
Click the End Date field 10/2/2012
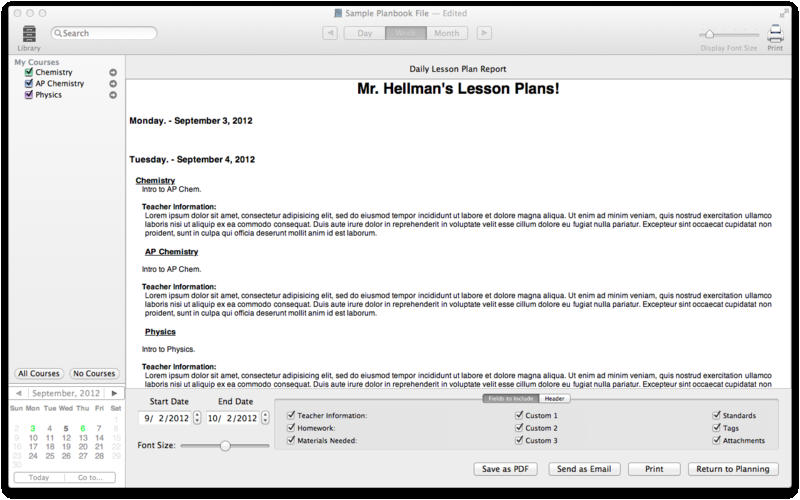(233, 418)
